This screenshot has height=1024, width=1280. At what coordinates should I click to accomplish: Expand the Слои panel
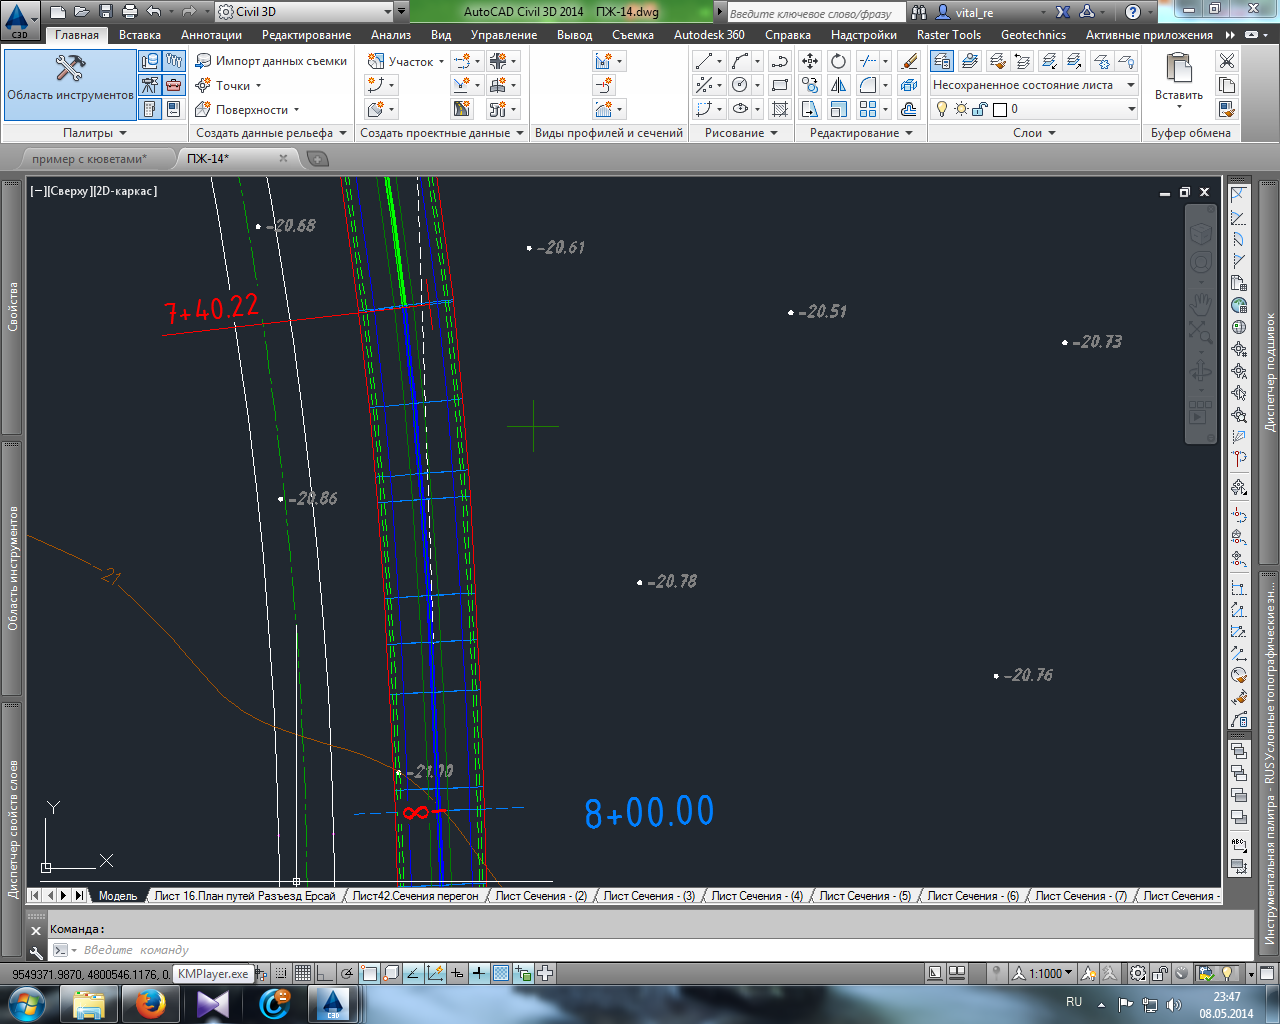click(x=1034, y=133)
